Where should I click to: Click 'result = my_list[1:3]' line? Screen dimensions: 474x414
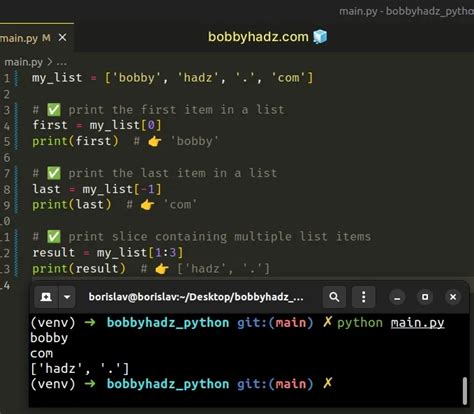click(108, 253)
